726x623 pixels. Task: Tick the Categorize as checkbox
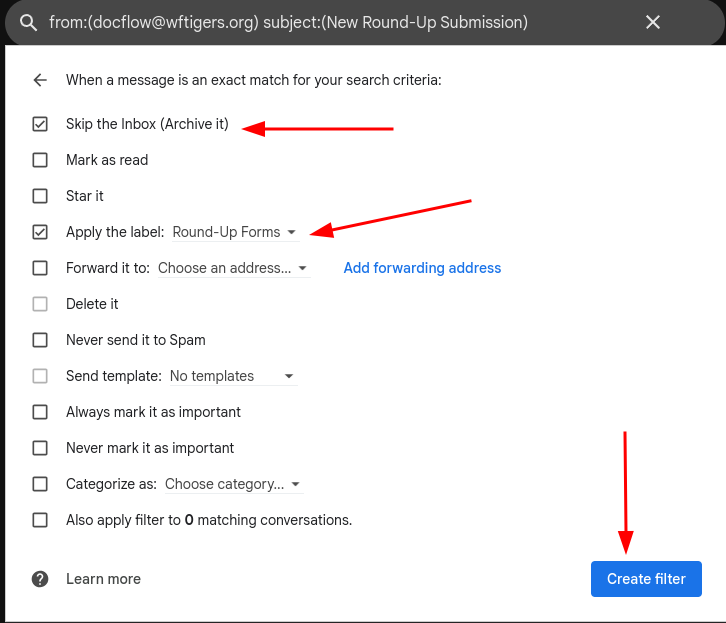(x=40, y=484)
